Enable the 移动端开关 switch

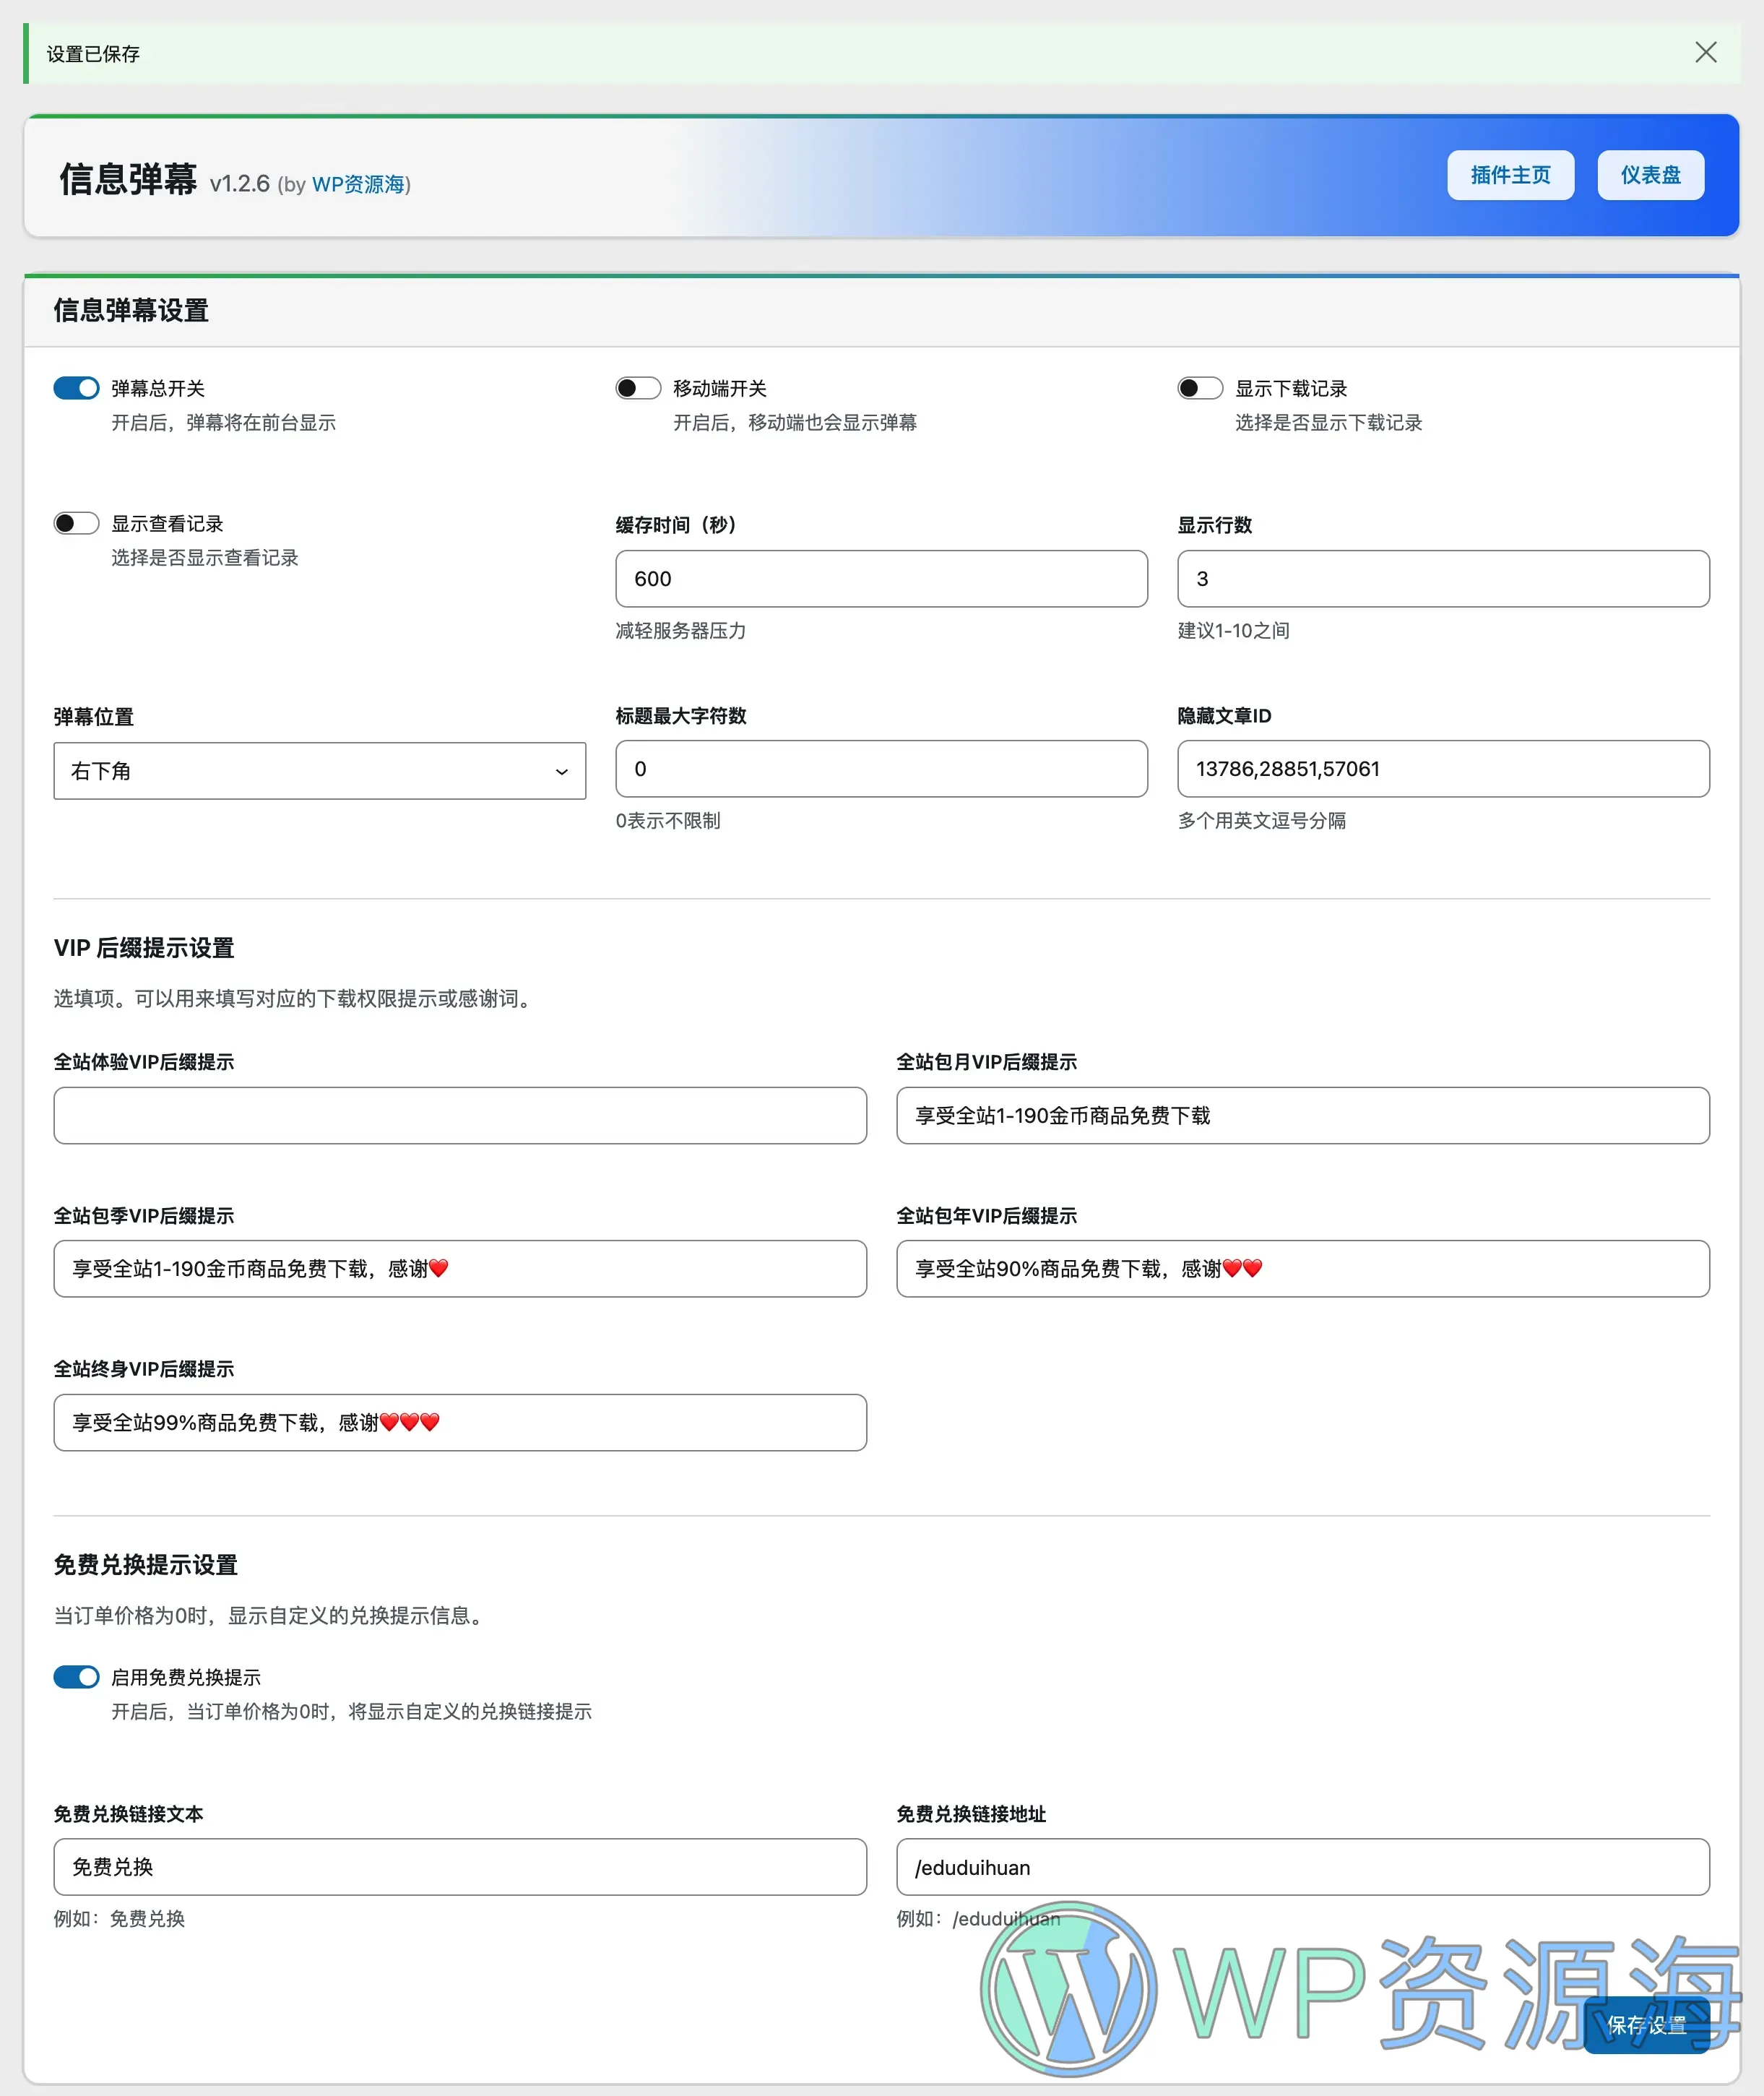click(638, 388)
